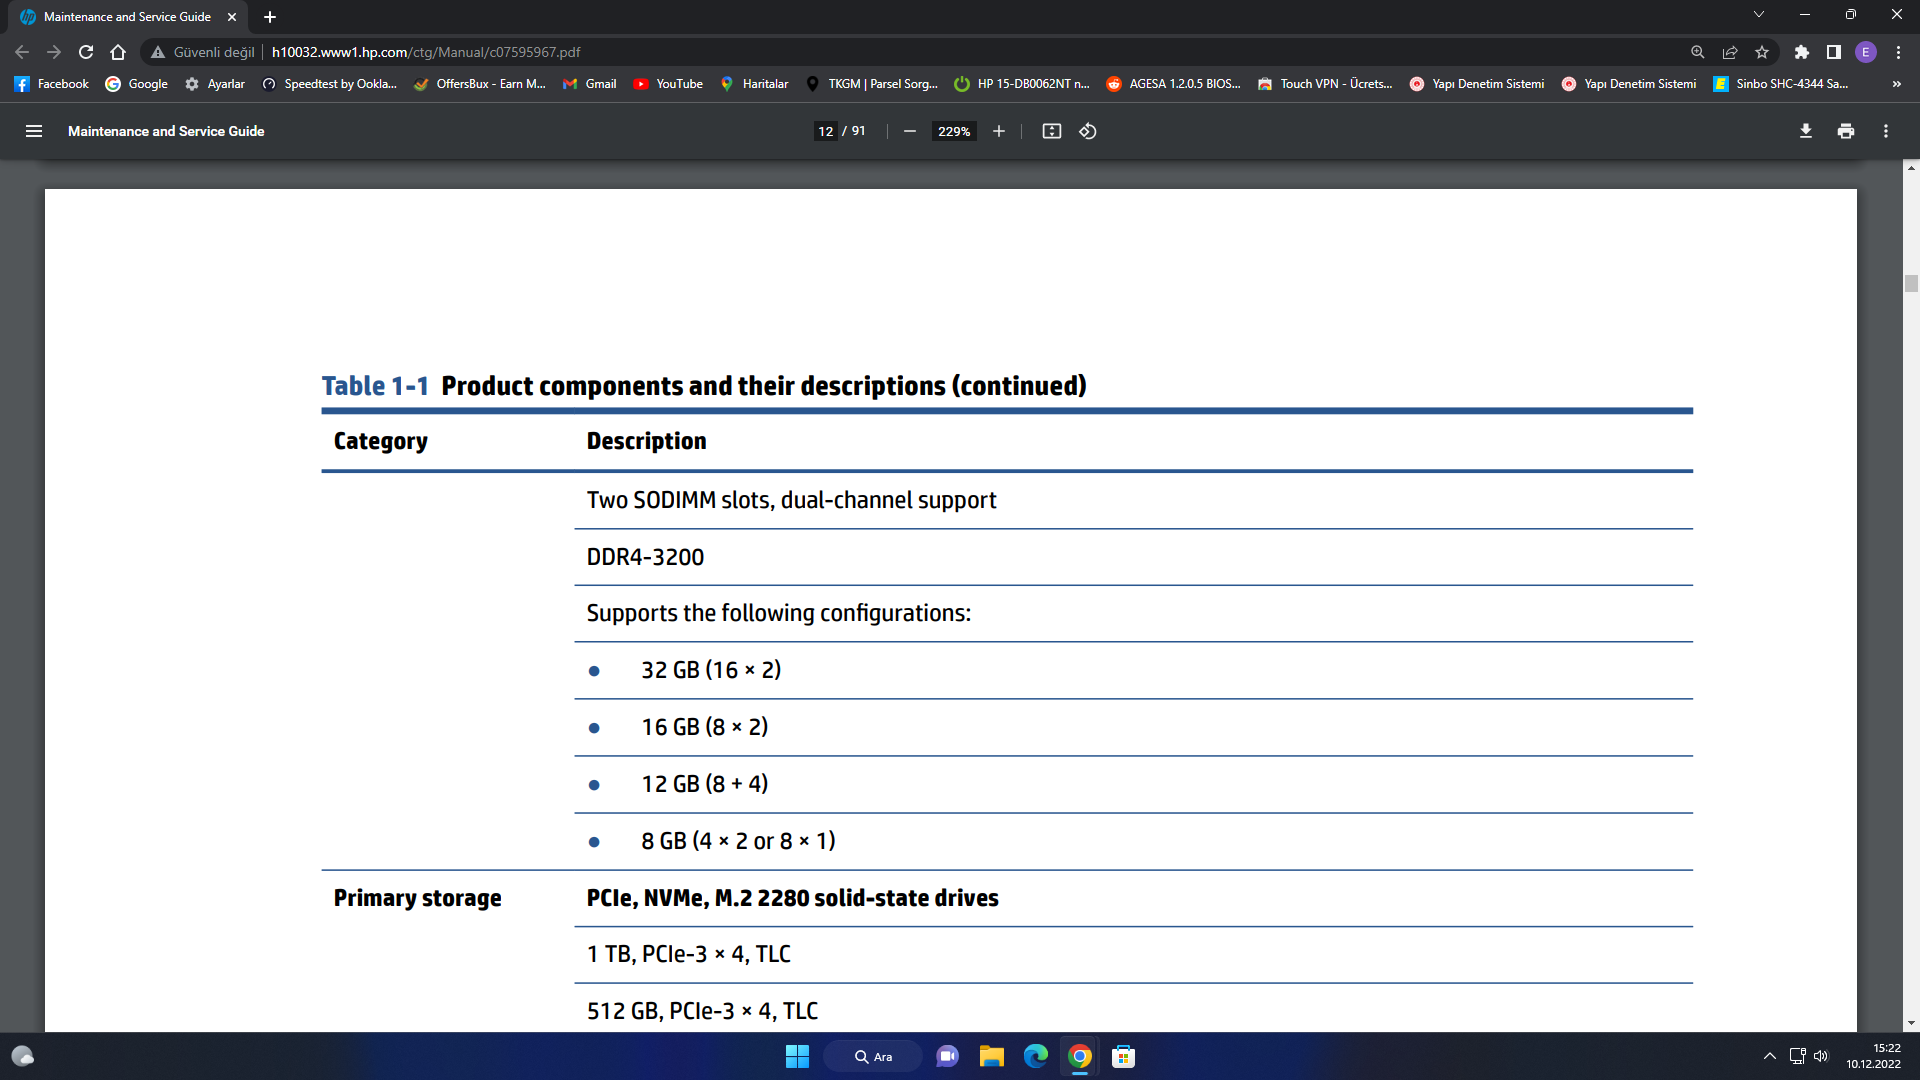Edit the page number field showing 12
Image resolution: width=1920 pixels, height=1080 pixels.
pyautogui.click(x=826, y=131)
